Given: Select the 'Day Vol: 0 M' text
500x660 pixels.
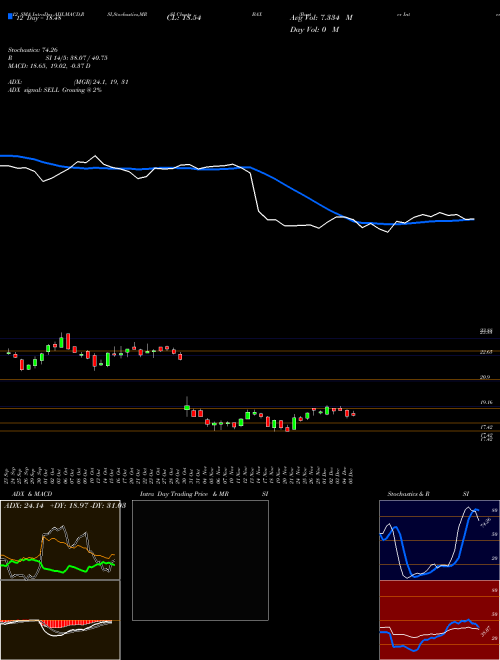Looking at the screenshot, I should 314,30.
